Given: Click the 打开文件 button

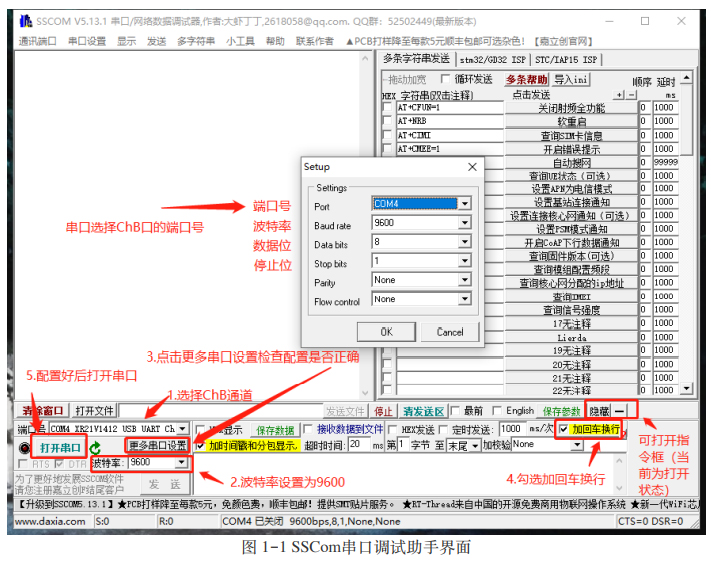Looking at the screenshot, I should (x=94, y=411).
